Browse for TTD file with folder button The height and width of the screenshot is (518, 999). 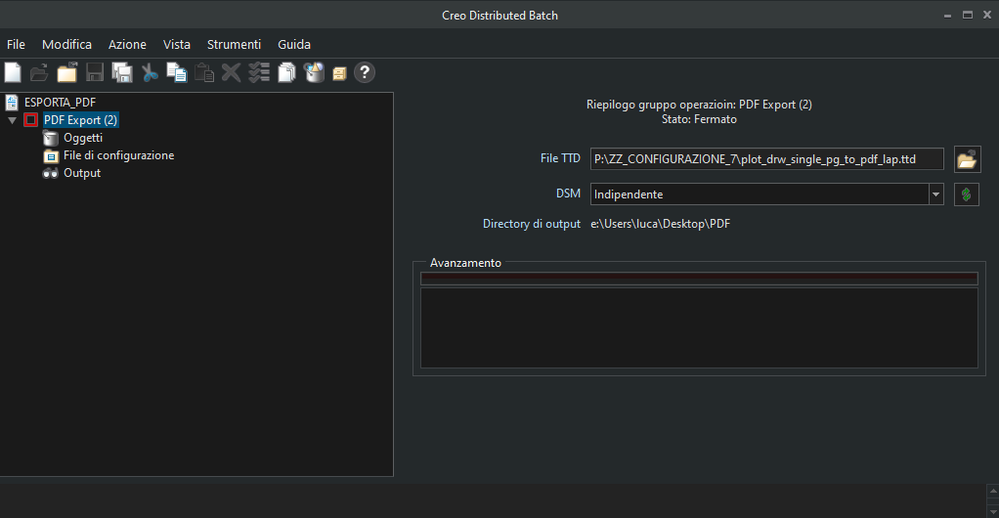click(967, 159)
